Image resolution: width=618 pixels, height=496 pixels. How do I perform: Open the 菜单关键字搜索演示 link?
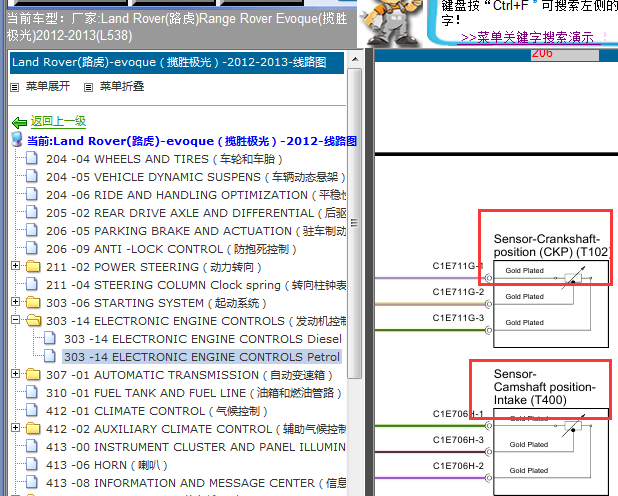(527, 37)
